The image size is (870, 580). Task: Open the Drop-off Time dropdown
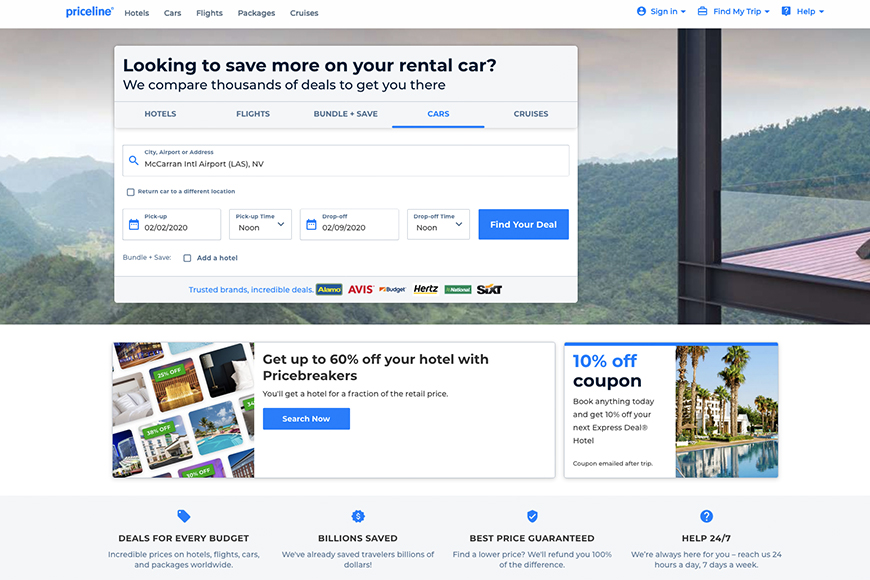pyautogui.click(x=438, y=224)
